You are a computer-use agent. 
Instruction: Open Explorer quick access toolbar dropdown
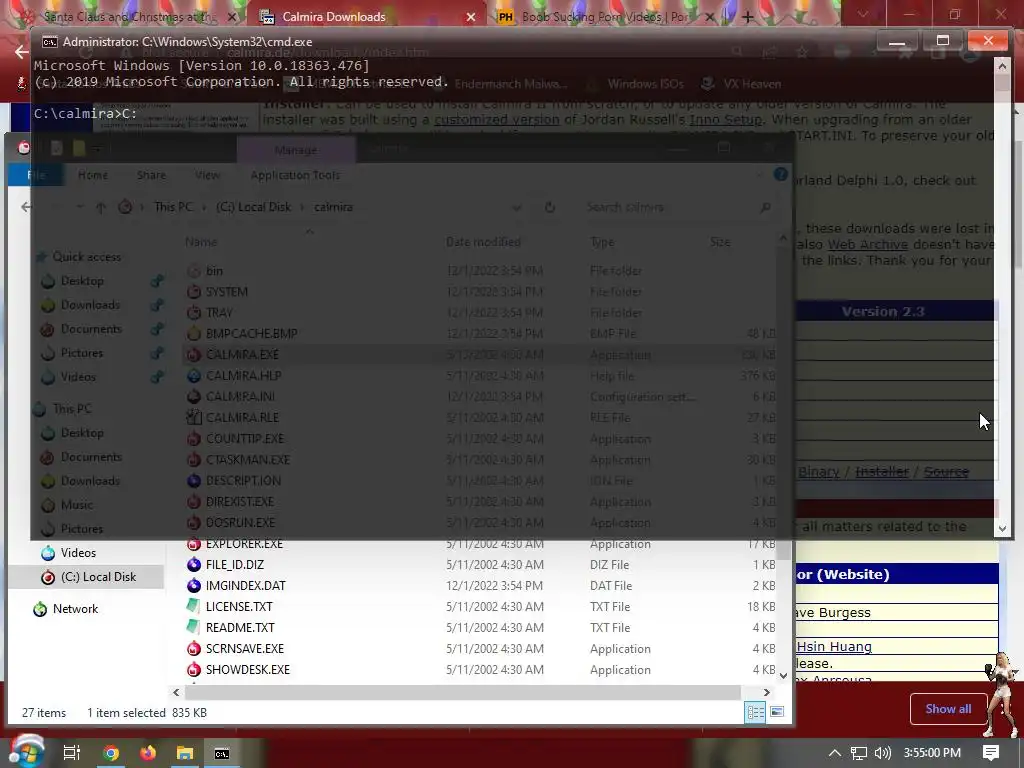(x=97, y=150)
